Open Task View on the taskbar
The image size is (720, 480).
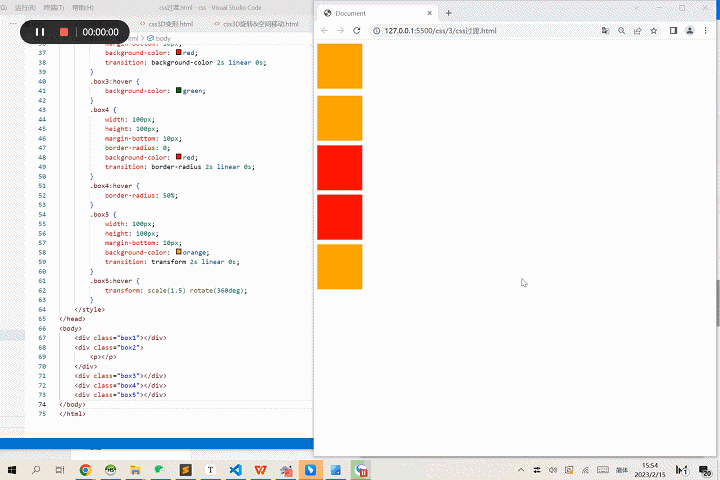point(60,470)
